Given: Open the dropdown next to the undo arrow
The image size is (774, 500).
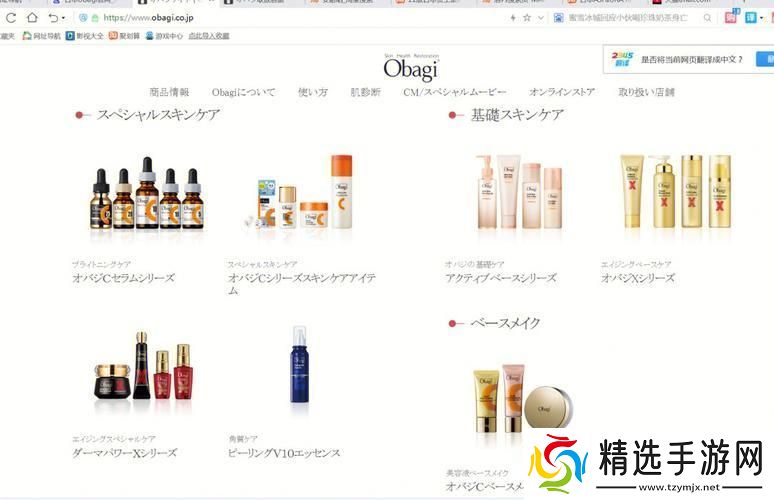Looking at the screenshot, I should [63, 18].
